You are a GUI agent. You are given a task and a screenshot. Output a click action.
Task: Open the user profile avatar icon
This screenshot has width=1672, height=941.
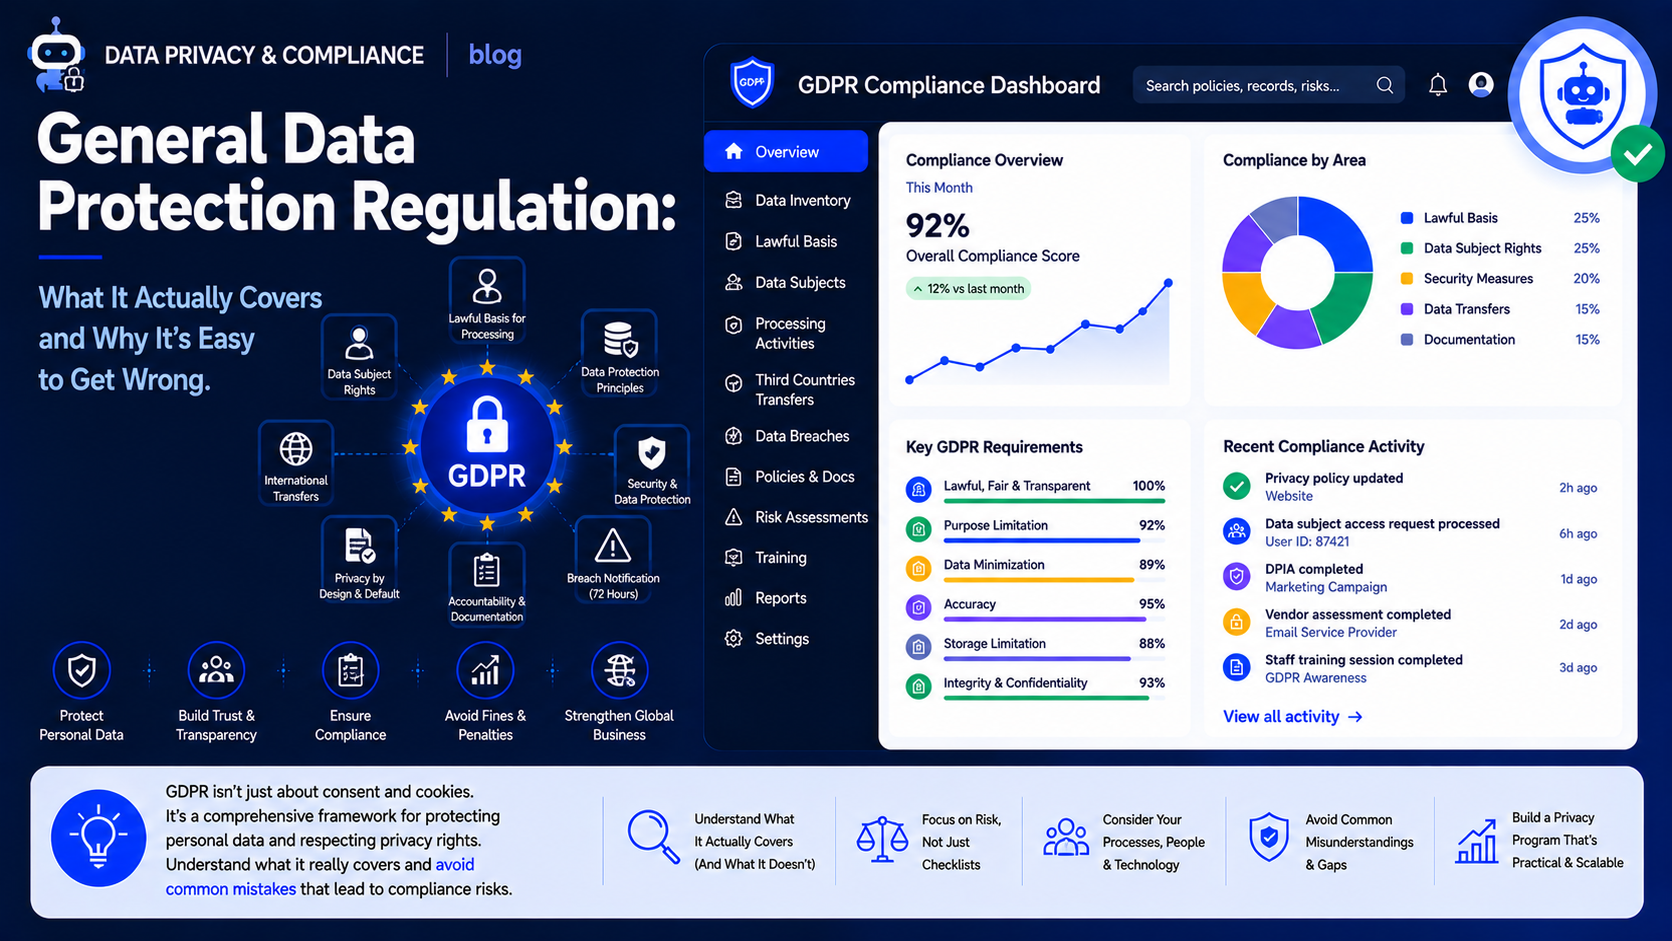pyautogui.click(x=1481, y=85)
